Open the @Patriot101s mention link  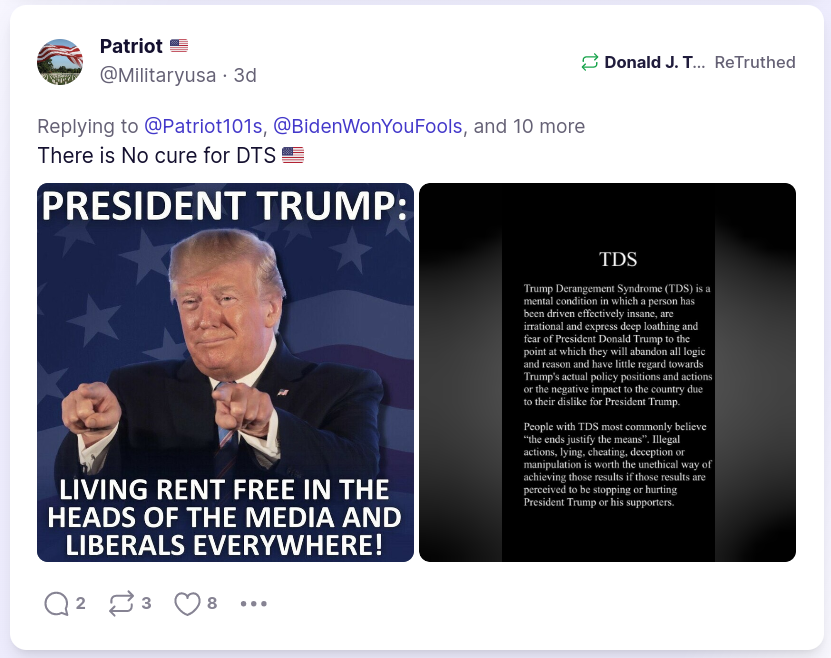coord(204,126)
